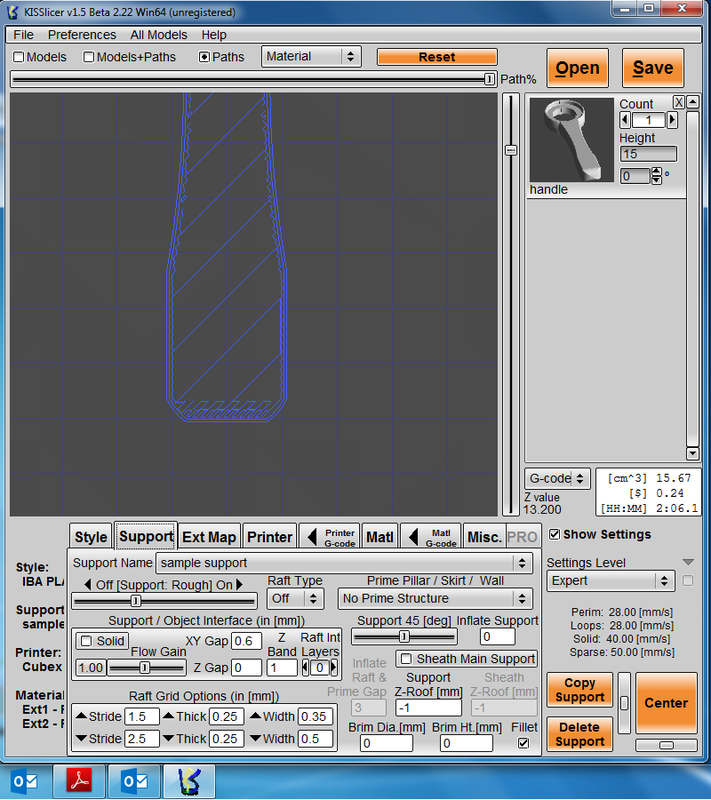Open the G-code display dropdown
The image size is (711, 800).
[557, 479]
